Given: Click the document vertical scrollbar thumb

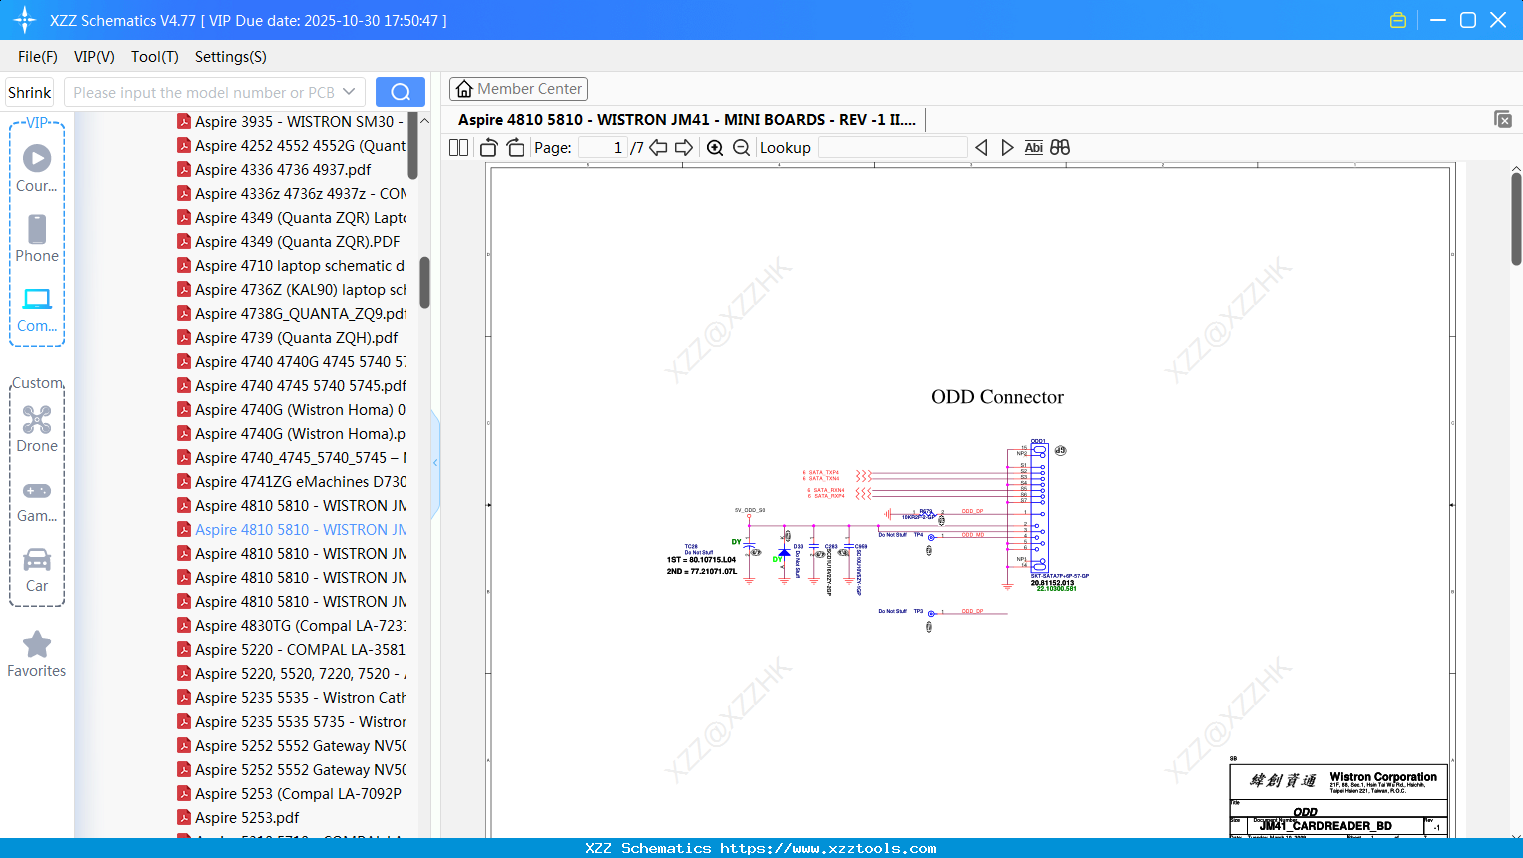Looking at the screenshot, I should [x=1516, y=218].
